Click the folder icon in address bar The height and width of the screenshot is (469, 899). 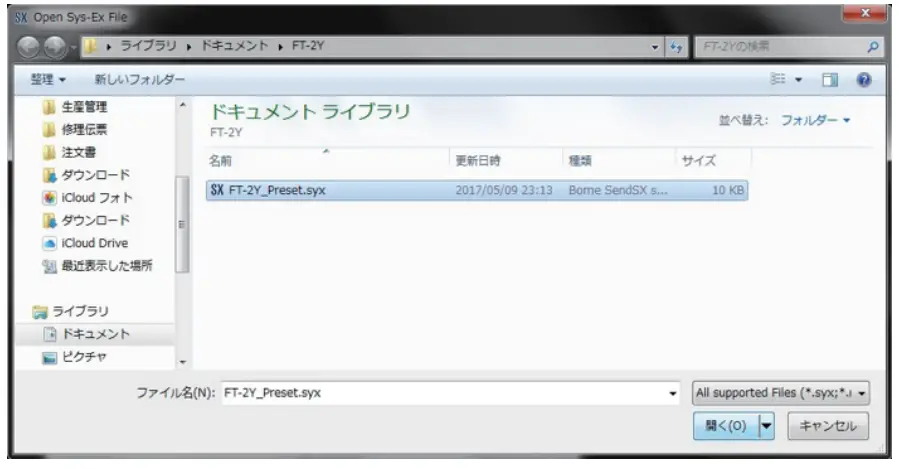pos(90,46)
